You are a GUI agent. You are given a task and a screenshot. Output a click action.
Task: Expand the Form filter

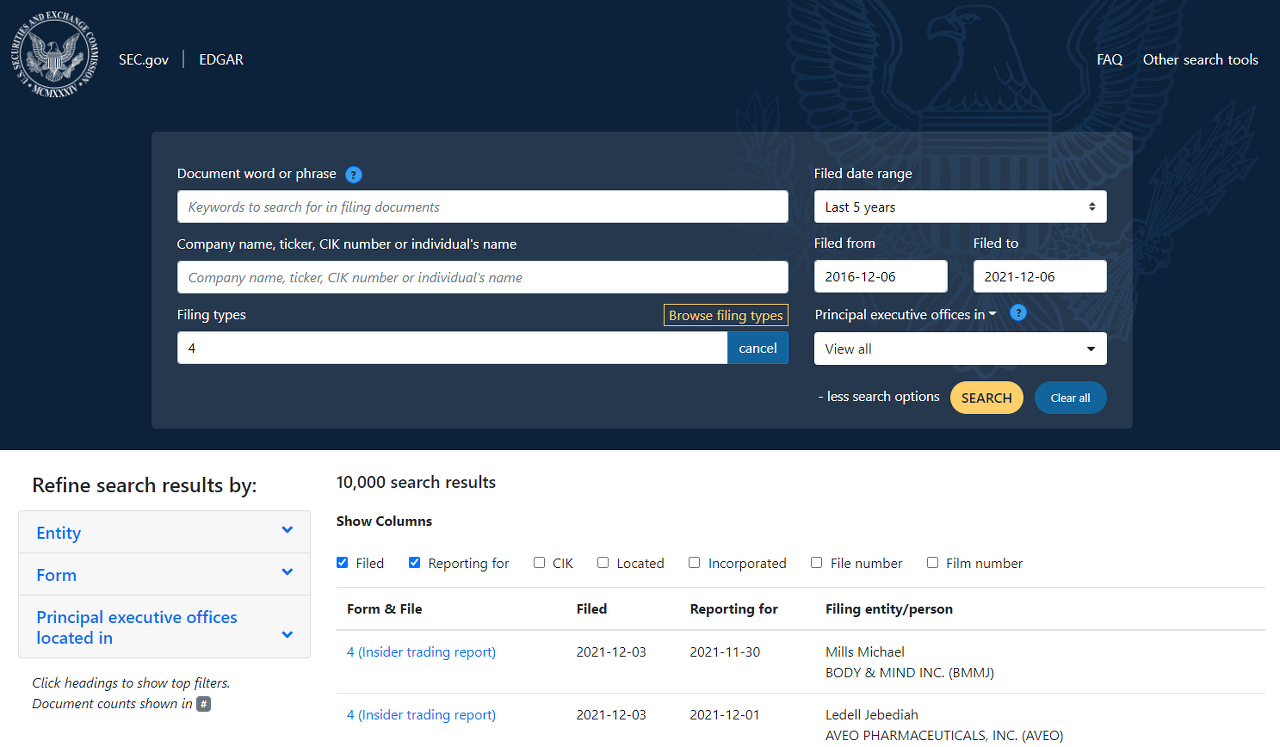click(x=164, y=575)
